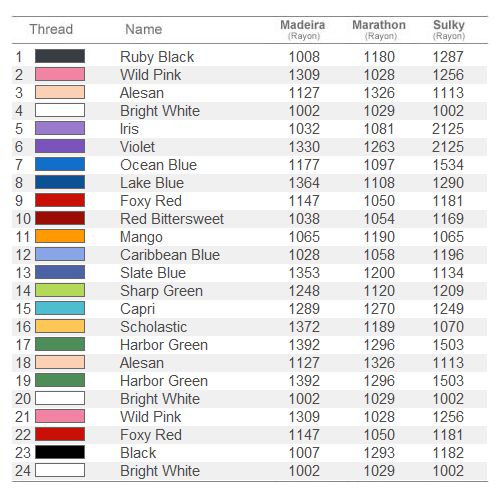Pick the Alesan swatch in row 3
The image size is (500, 492).
point(60,92)
